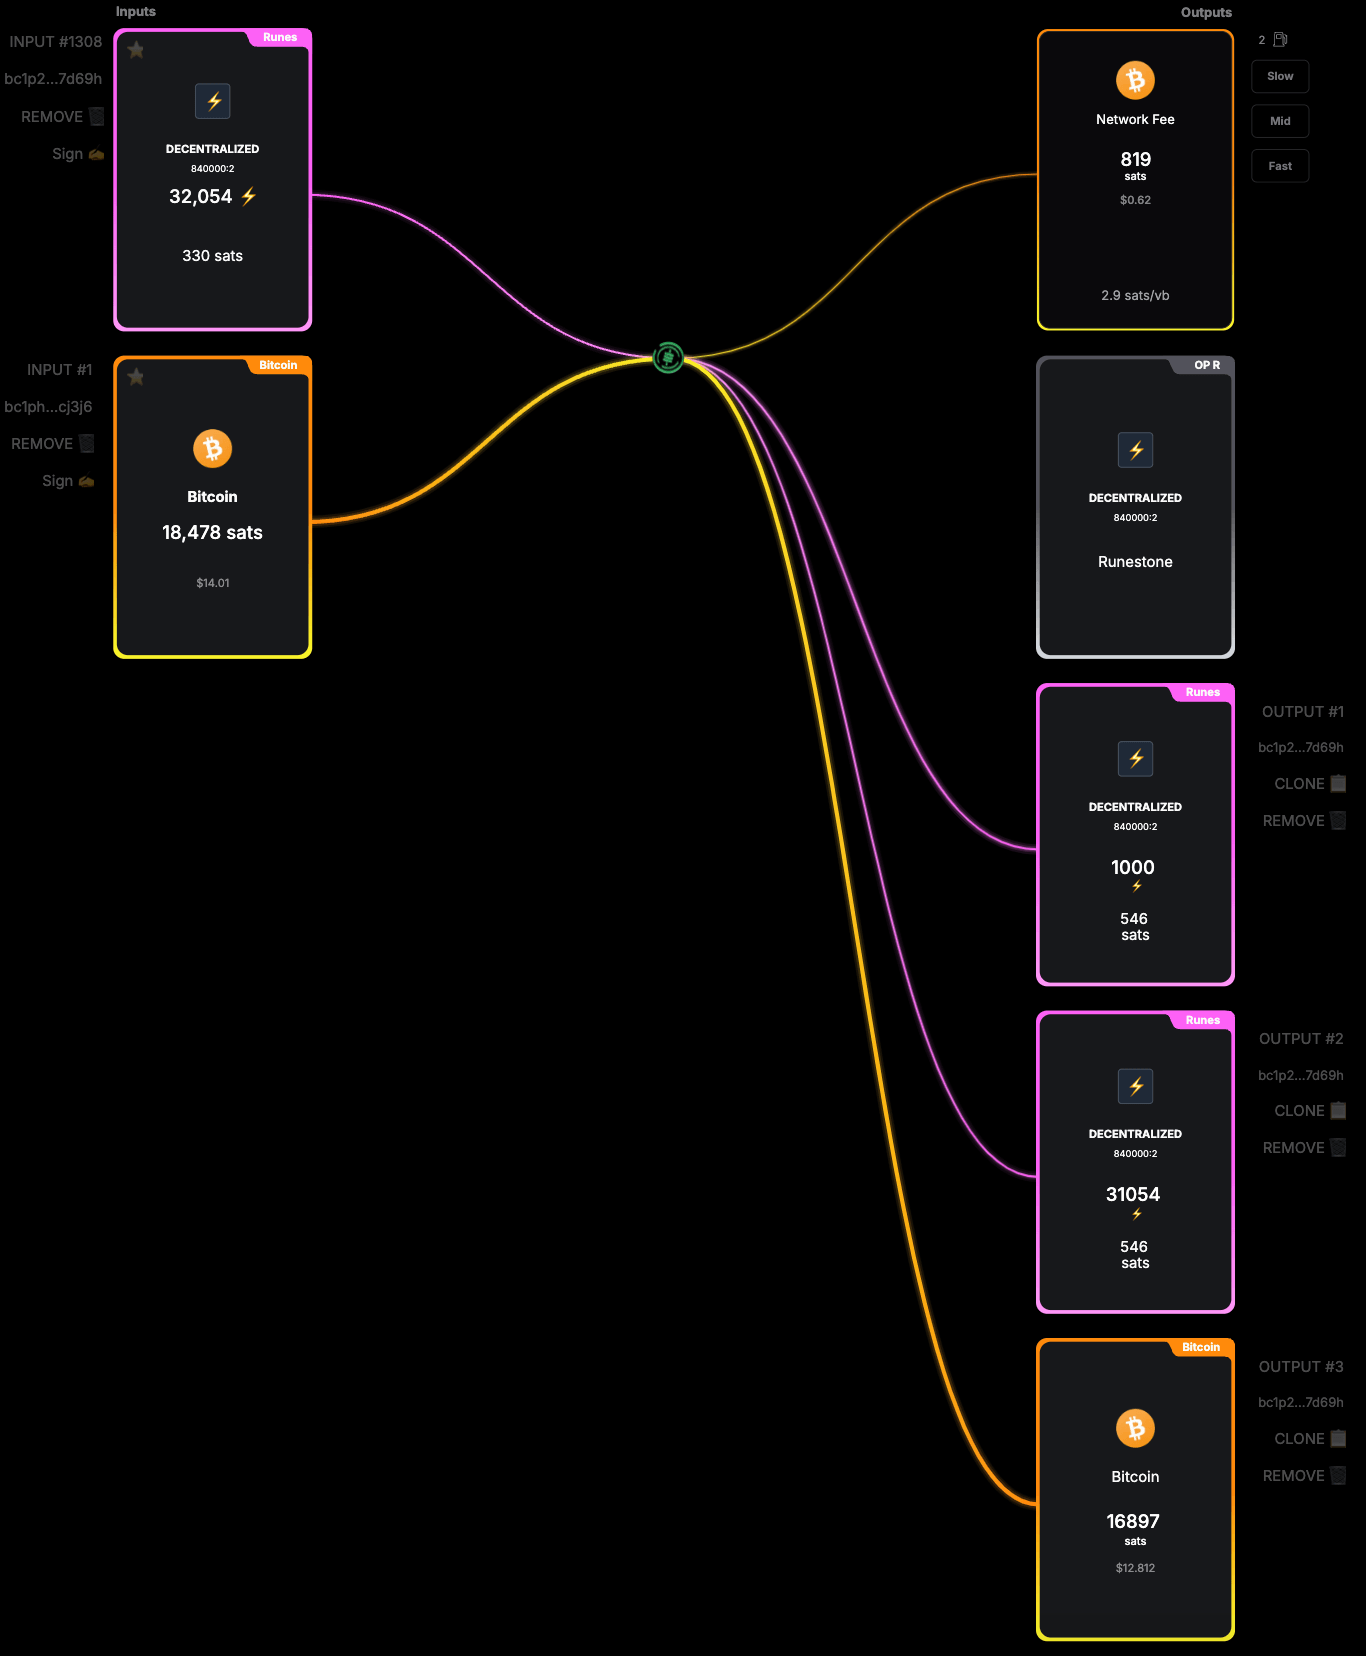The image size is (1366, 1656).
Task: Click the lightning rune icon on input #1308 card
Action: (x=213, y=101)
